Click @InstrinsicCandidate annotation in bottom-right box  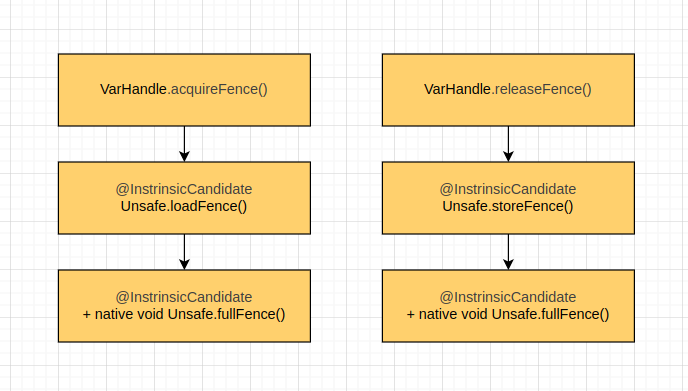[508, 297]
